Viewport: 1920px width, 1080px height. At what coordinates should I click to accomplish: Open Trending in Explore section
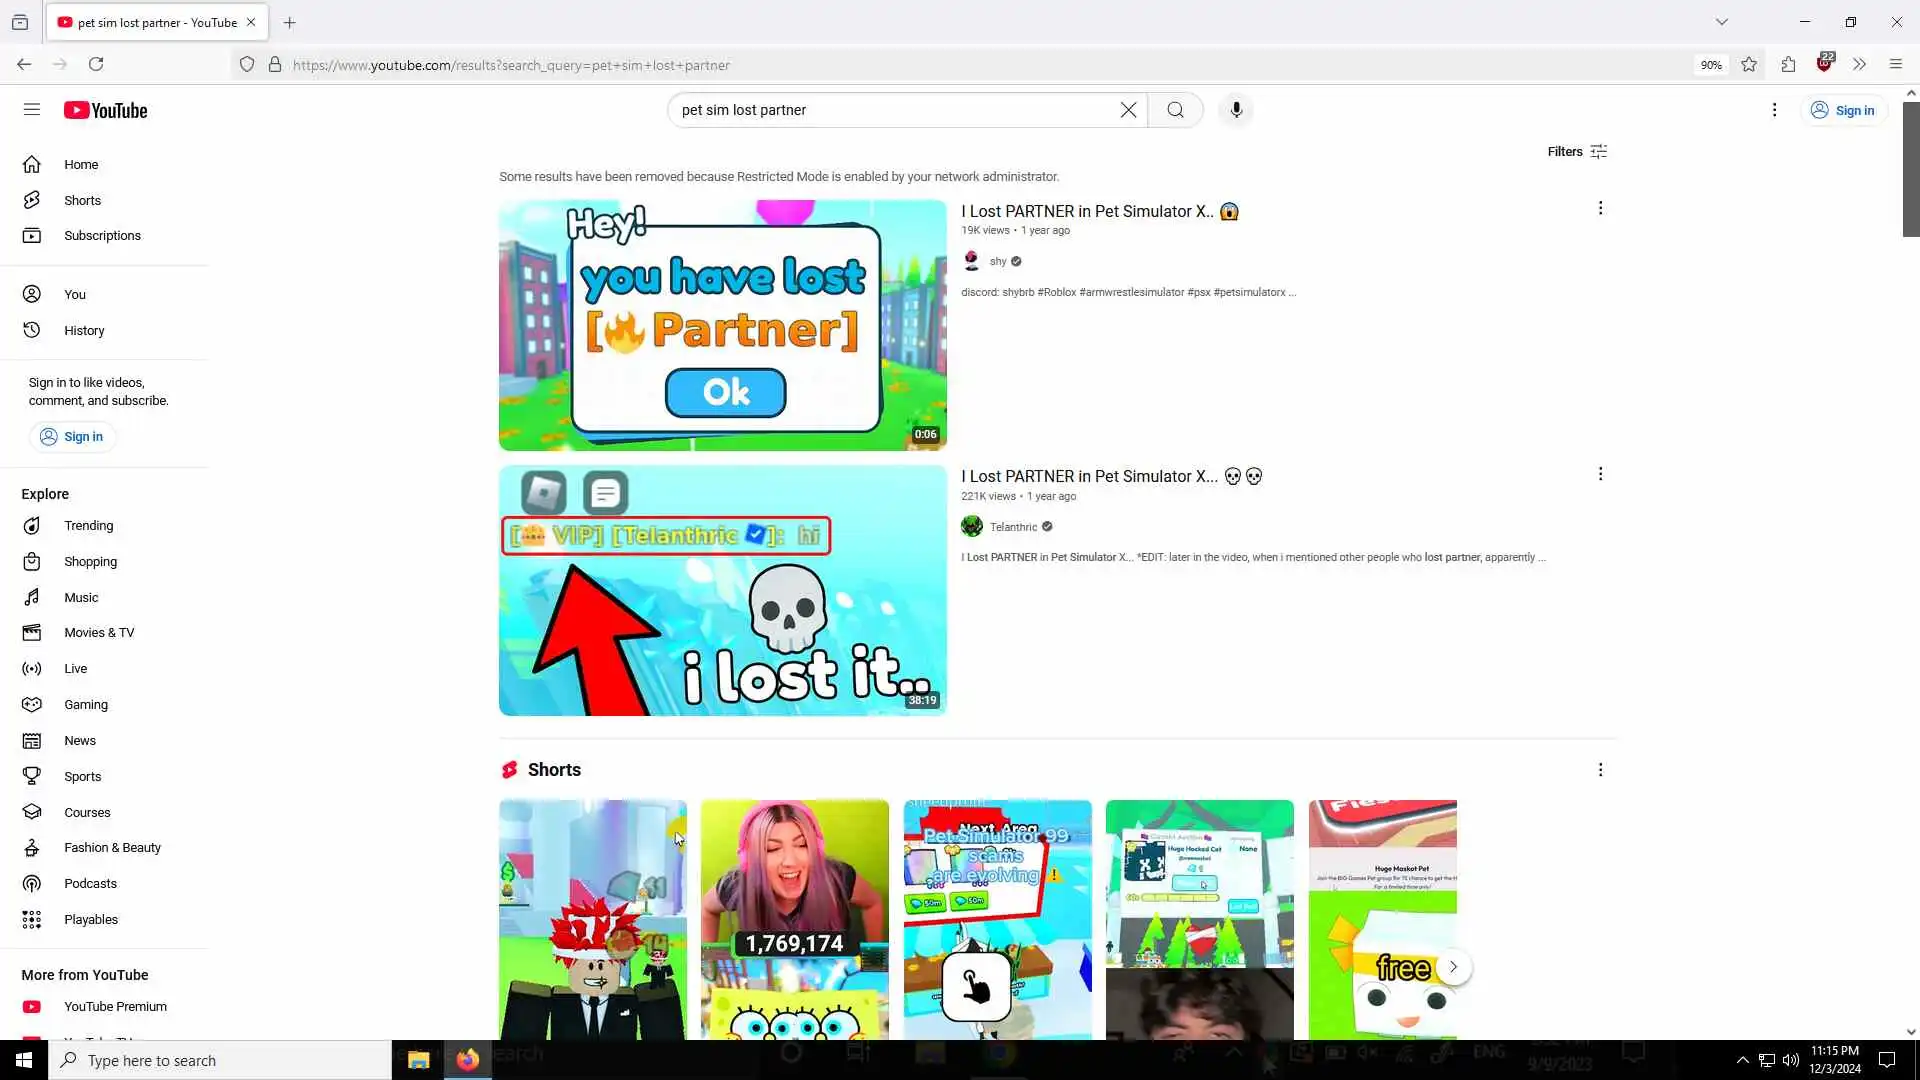[x=88, y=526]
